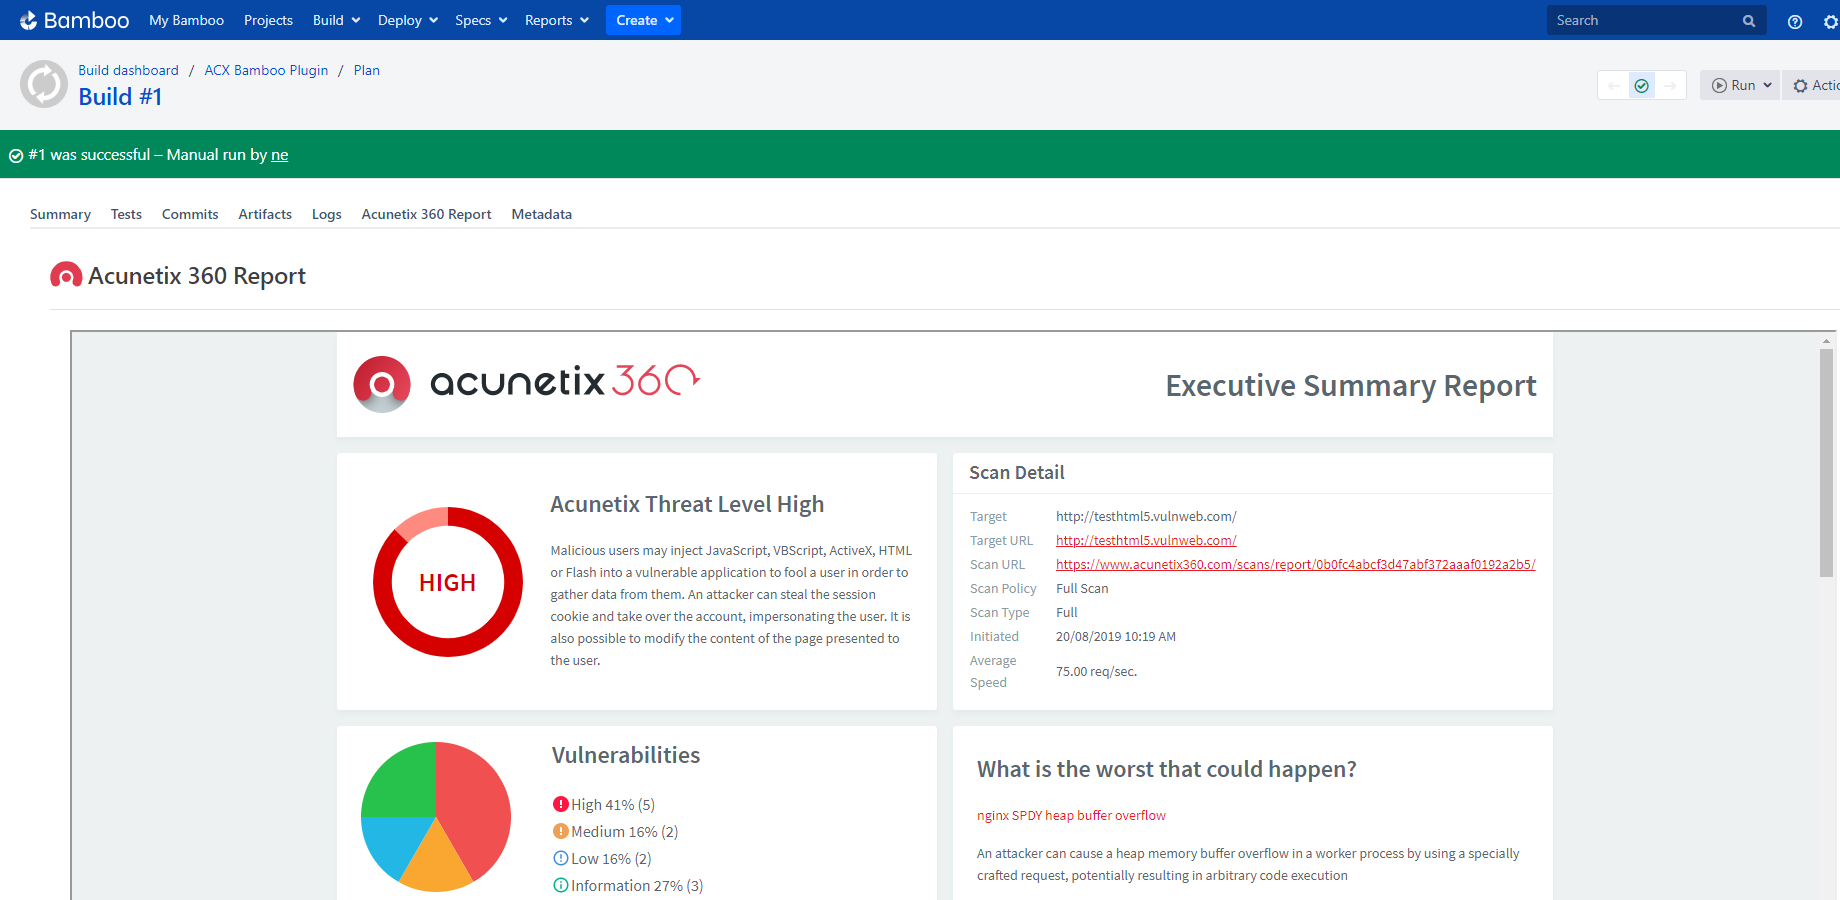Open the Run dropdown
The height and width of the screenshot is (900, 1840).
[x=1741, y=85]
